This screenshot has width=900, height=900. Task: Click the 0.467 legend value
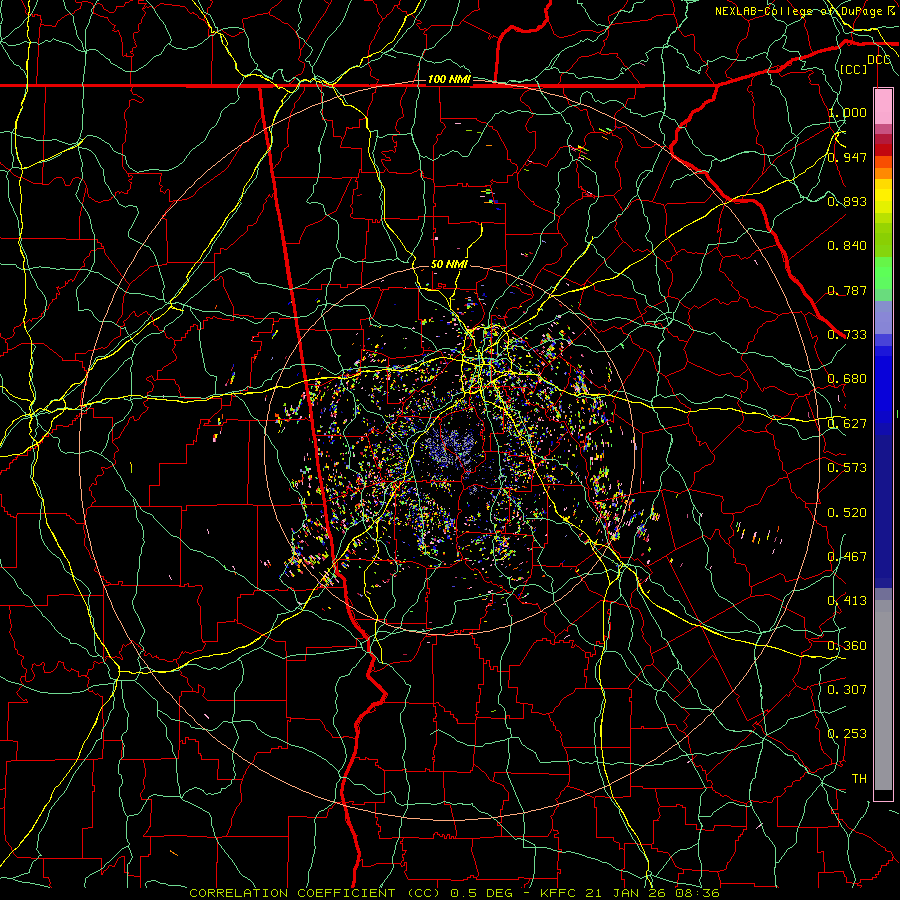(847, 557)
